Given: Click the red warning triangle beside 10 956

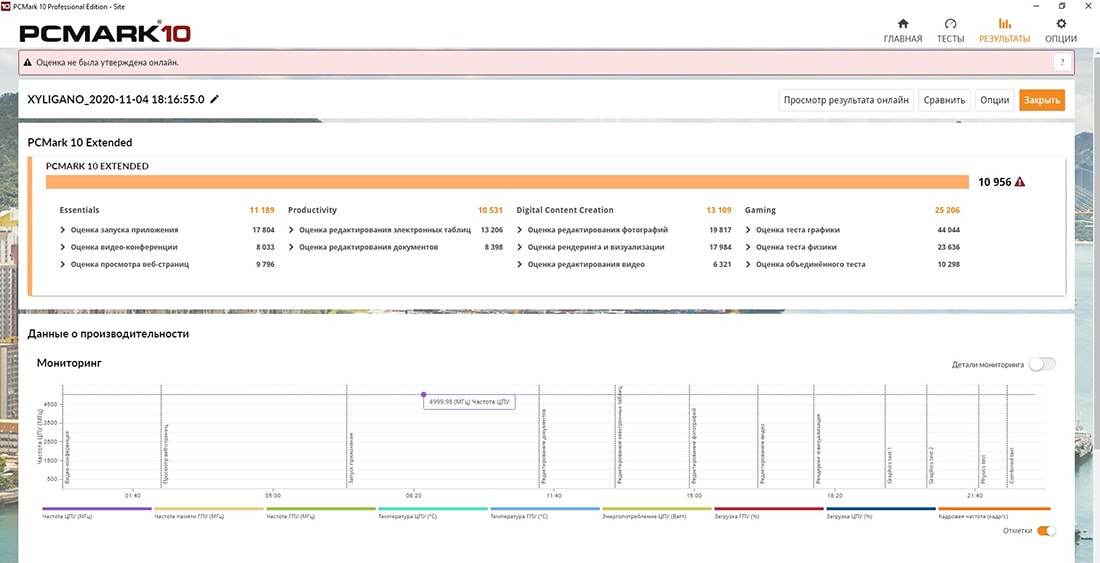Looking at the screenshot, I should (1020, 182).
